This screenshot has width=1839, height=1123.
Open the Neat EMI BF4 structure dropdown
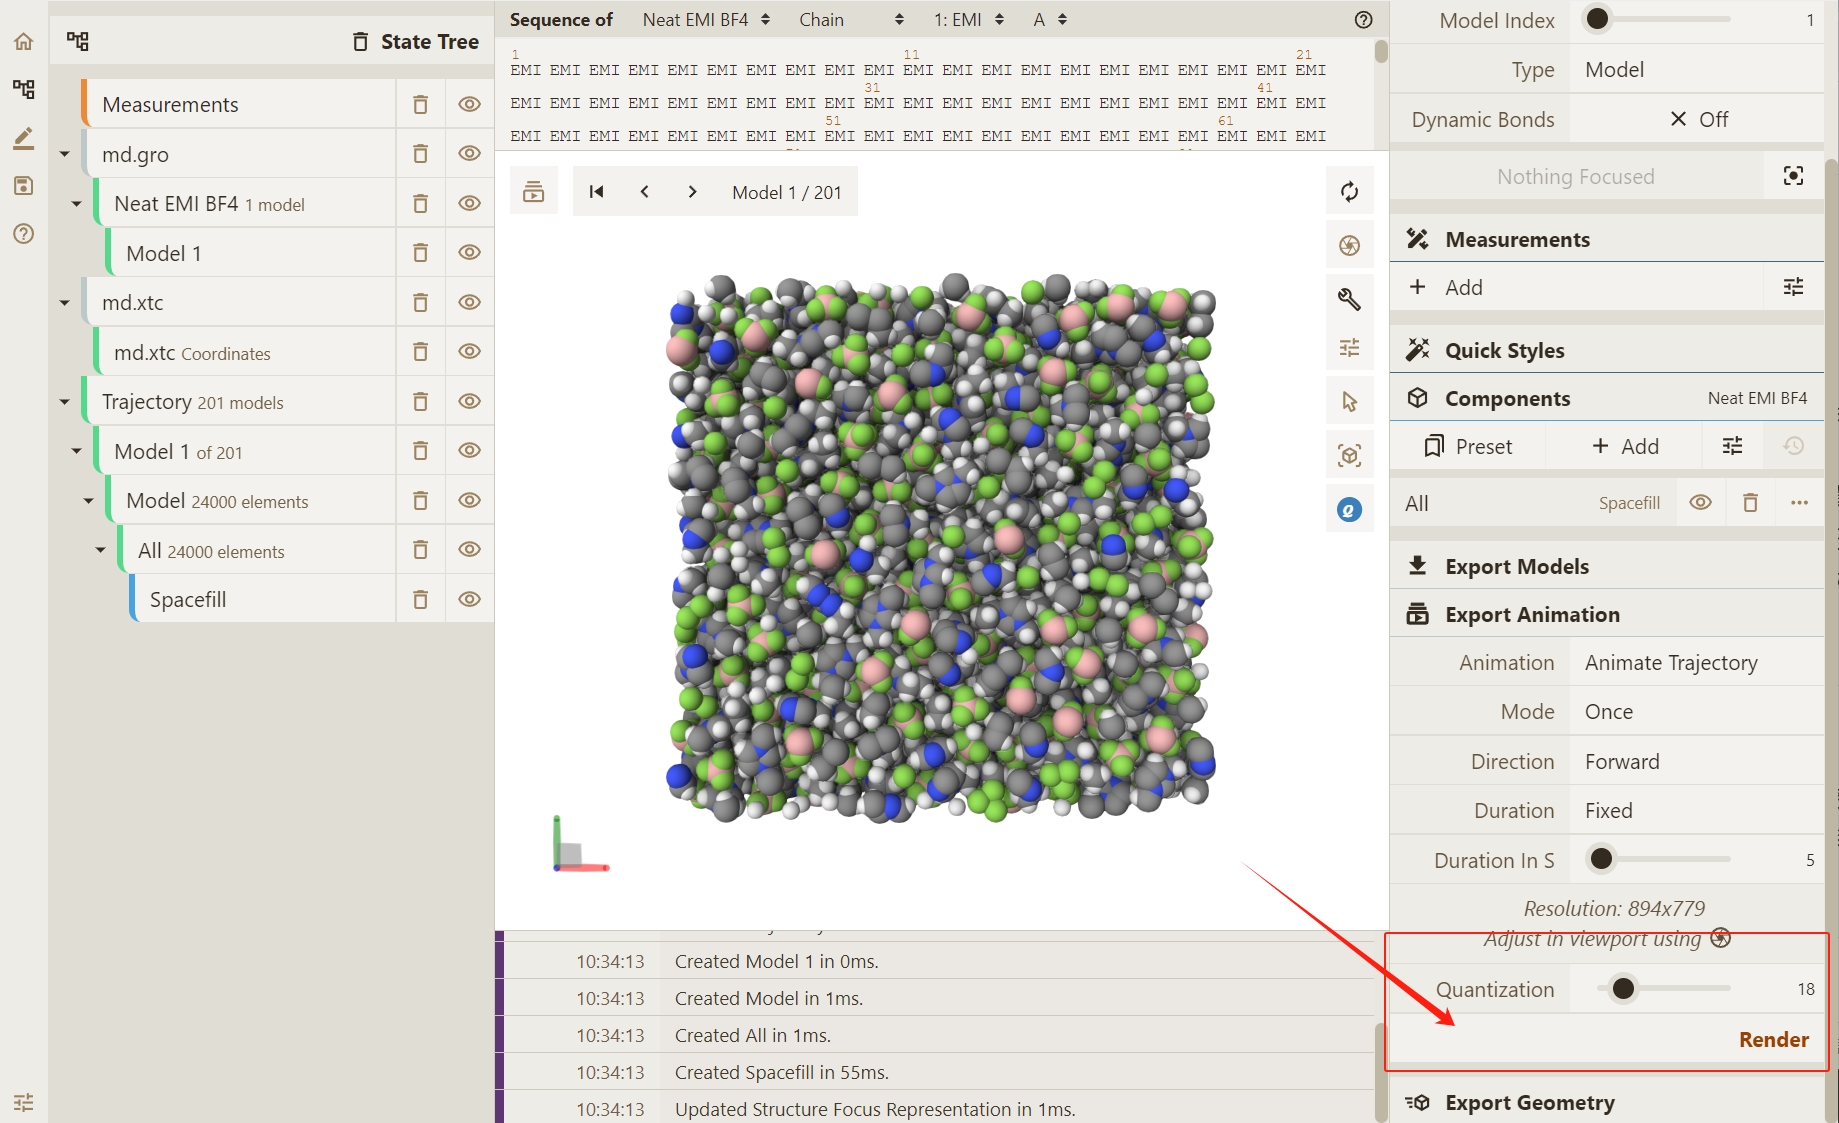click(x=706, y=20)
